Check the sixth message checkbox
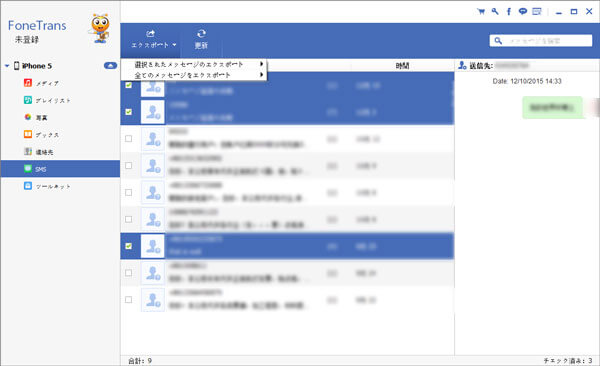Image resolution: width=600 pixels, height=366 pixels. coord(129,219)
